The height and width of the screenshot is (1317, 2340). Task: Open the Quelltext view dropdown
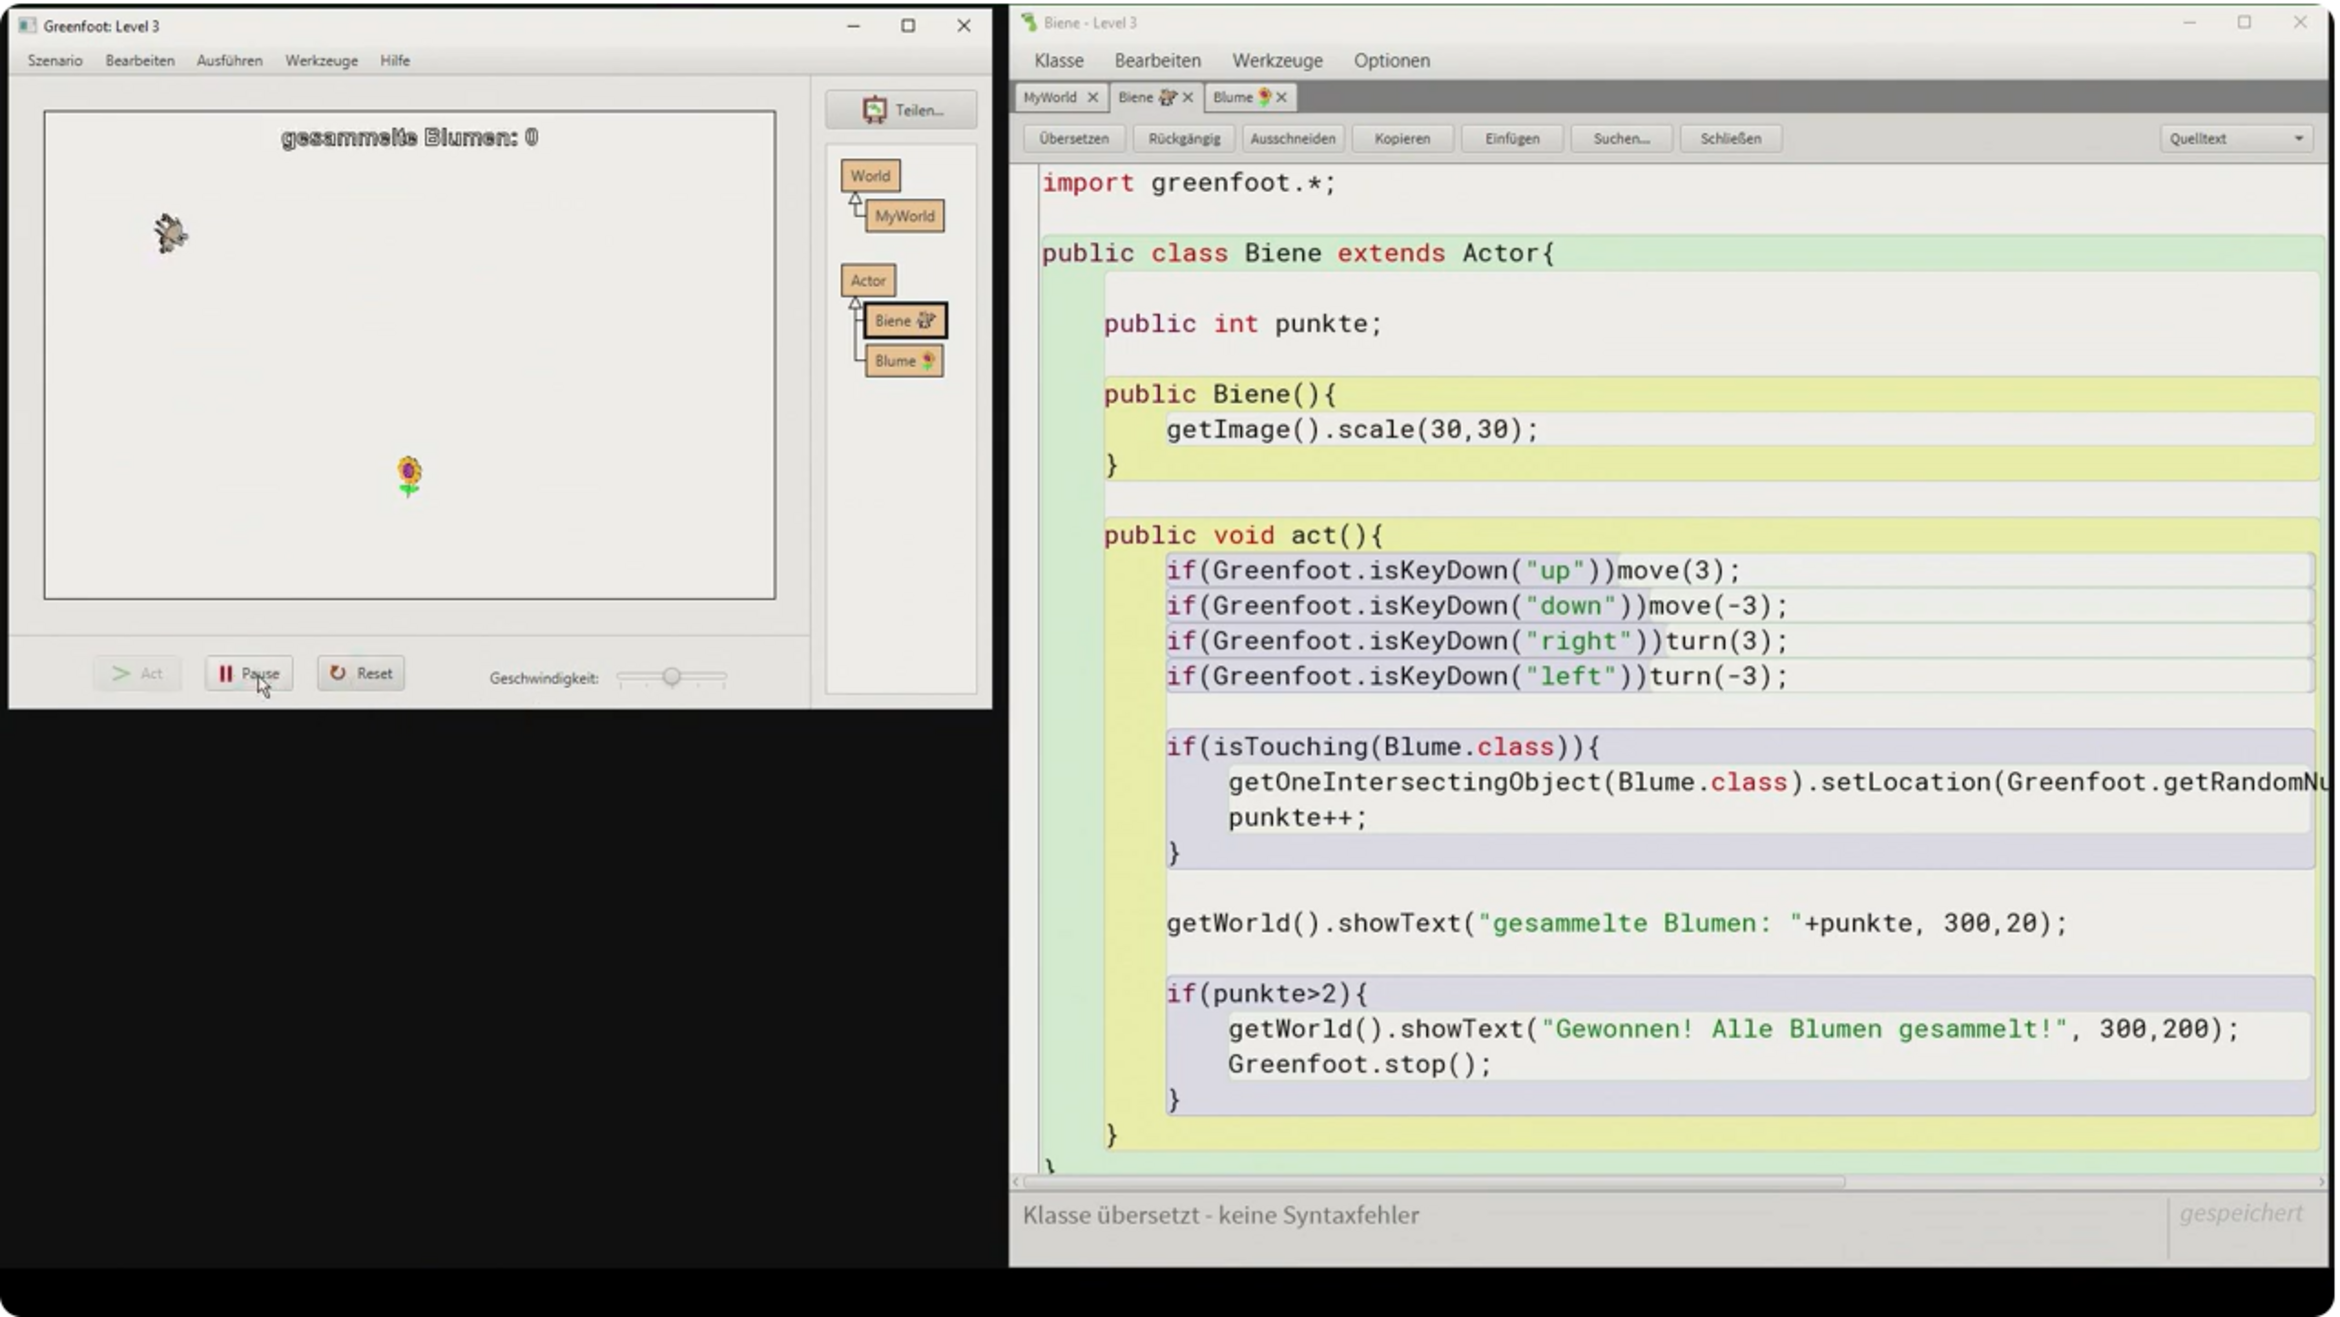pyautogui.click(x=2235, y=139)
